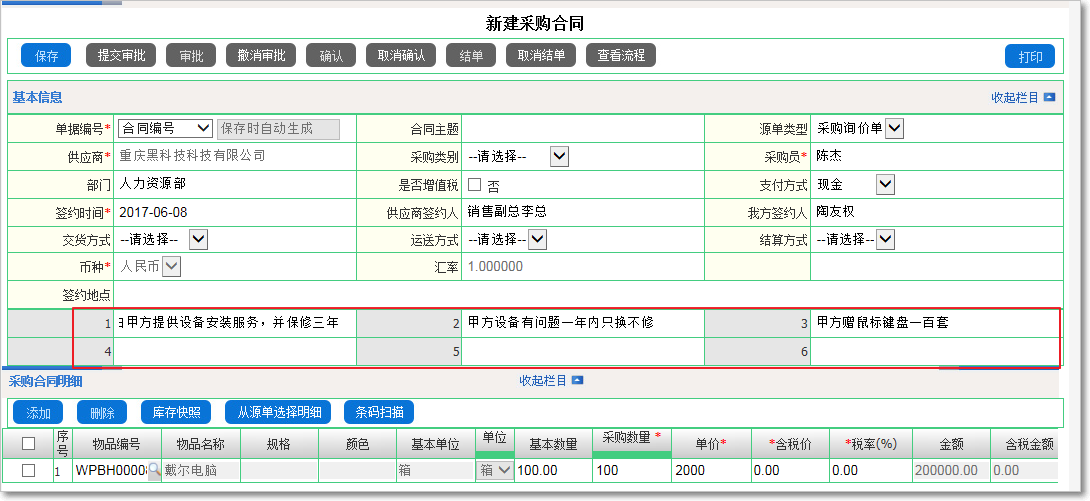Screen dimensions: 1090x501
Task: Click the 保存 button
Action: click(46, 56)
